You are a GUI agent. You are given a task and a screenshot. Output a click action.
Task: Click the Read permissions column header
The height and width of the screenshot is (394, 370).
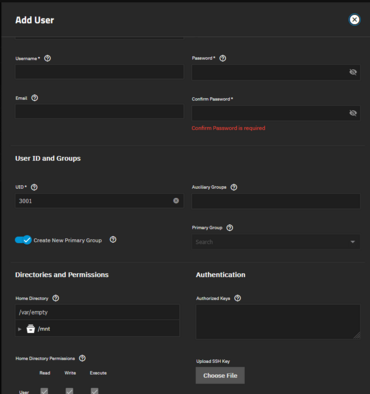[45, 373]
